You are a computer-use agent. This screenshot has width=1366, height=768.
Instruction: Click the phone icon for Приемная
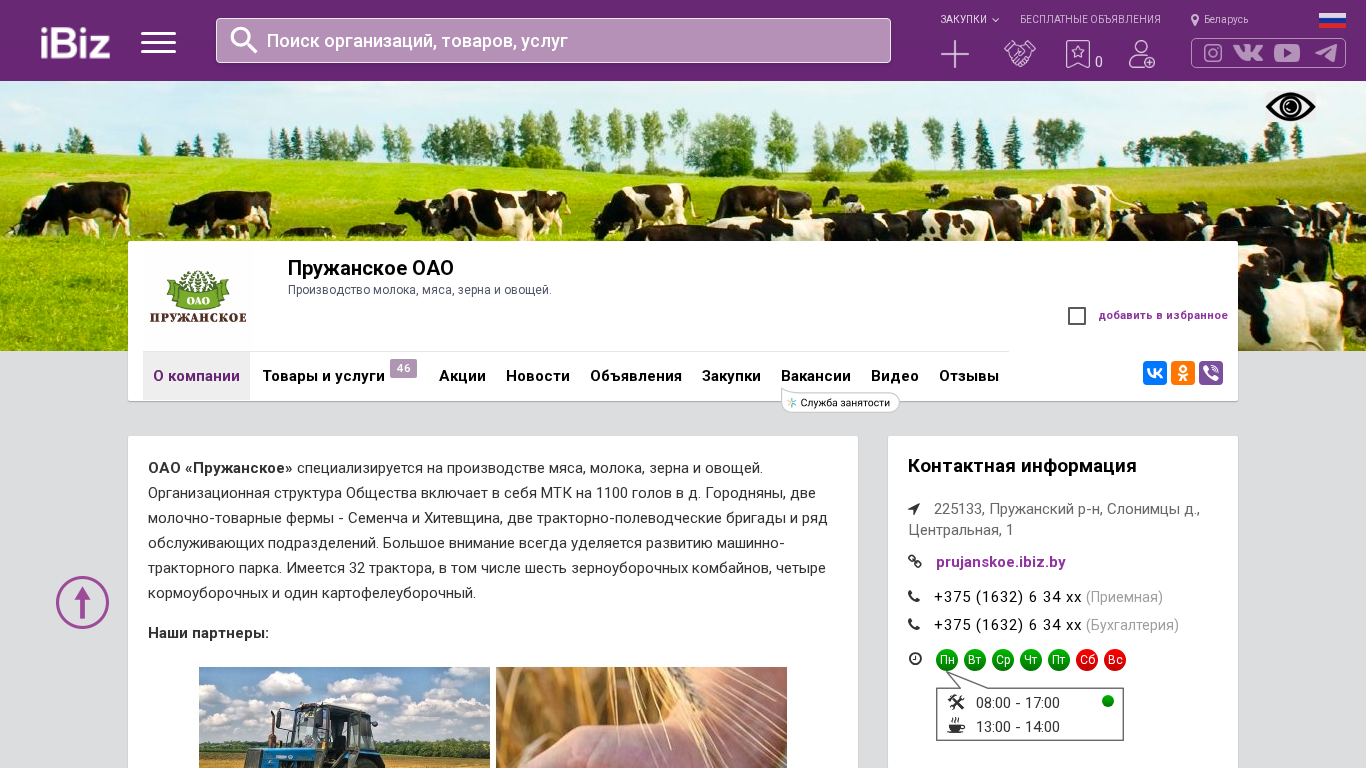914,597
